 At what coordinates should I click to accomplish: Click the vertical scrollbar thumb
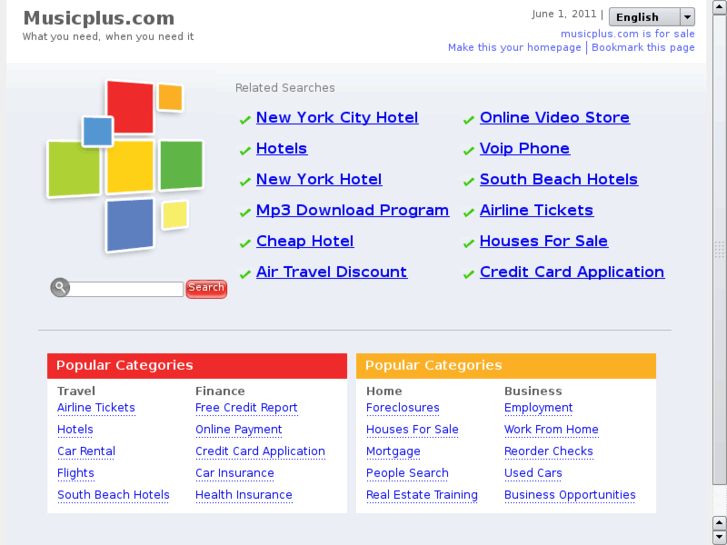pyautogui.click(x=719, y=250)
